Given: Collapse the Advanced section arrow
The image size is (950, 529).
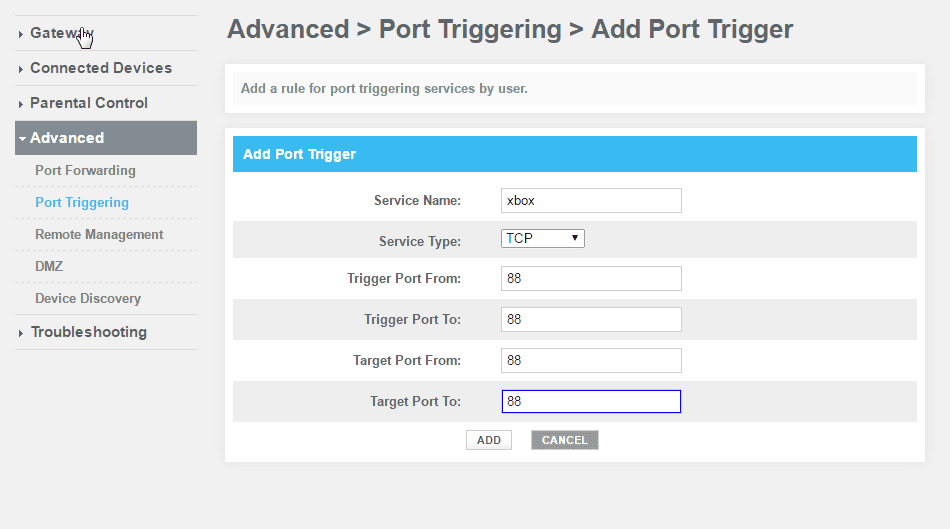Looking at the screenshot, I should (x=22, y=139).
